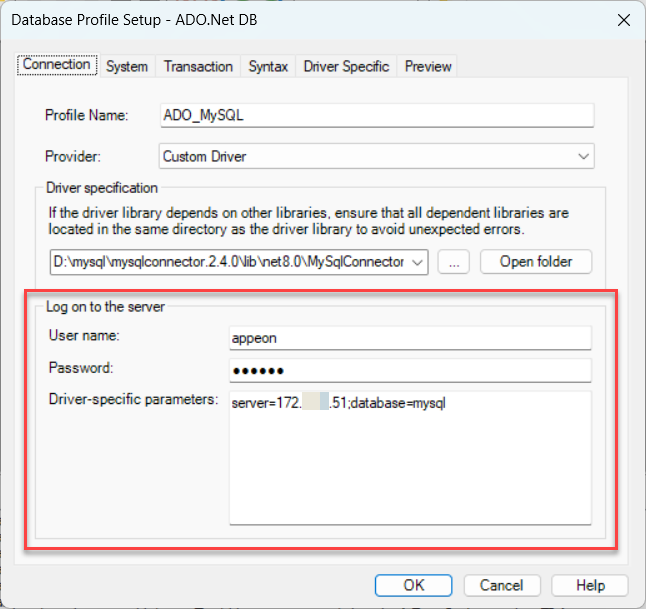Open Help for this dialog

click(x=590, y=585)
